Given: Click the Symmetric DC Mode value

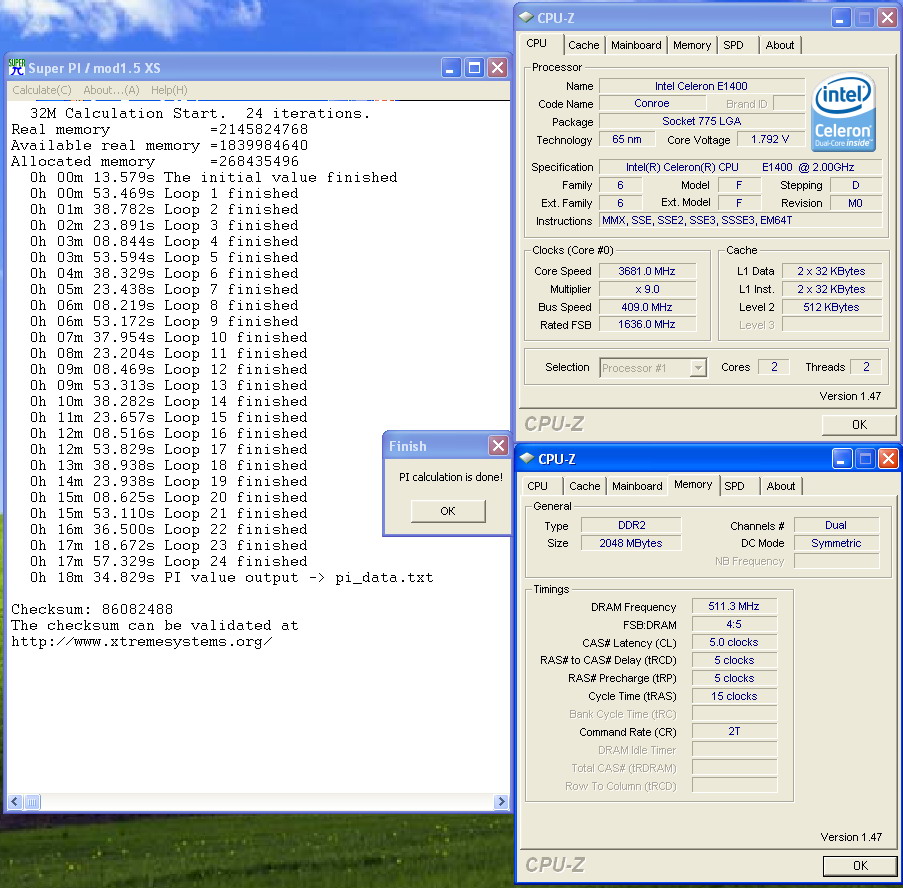Looking at the screenshot, I should point(836,543).
